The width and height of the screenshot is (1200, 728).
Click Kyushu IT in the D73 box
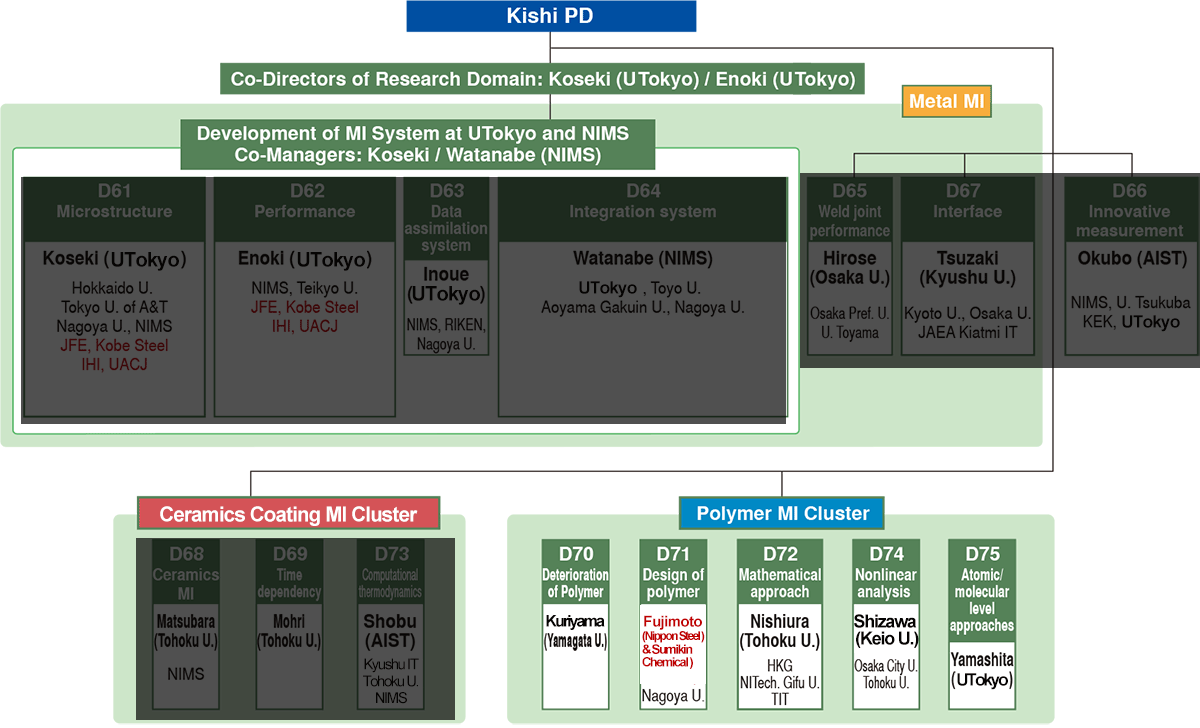point(391,664)
